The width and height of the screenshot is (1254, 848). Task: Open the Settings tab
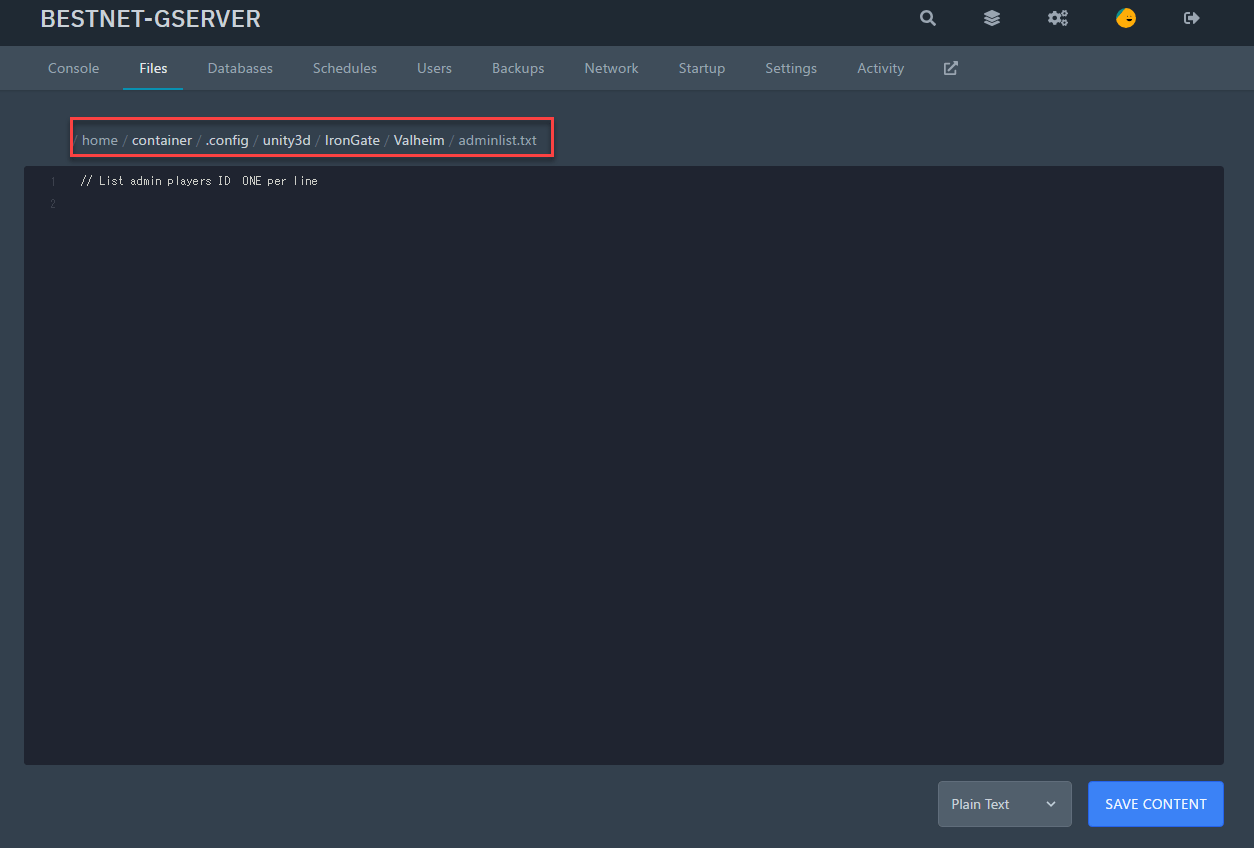point(791,68)
